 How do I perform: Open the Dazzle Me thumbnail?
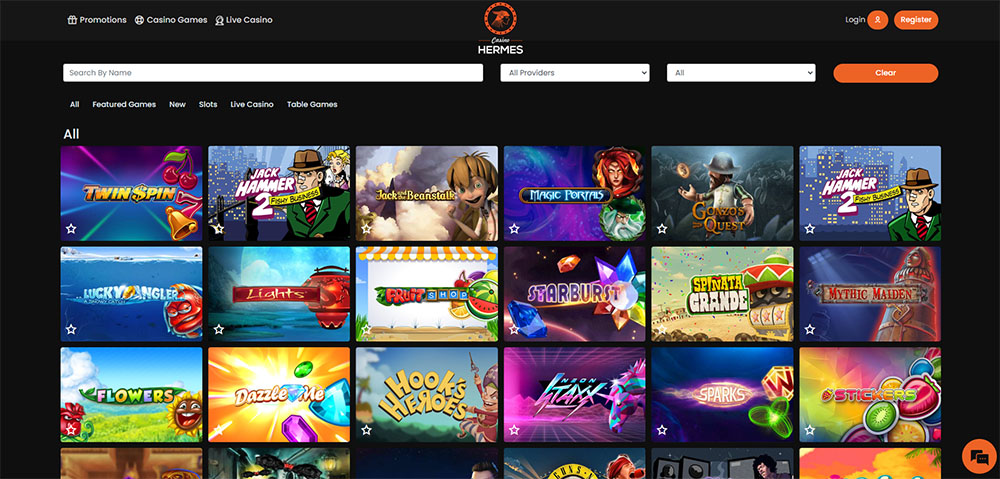[279, 395]
